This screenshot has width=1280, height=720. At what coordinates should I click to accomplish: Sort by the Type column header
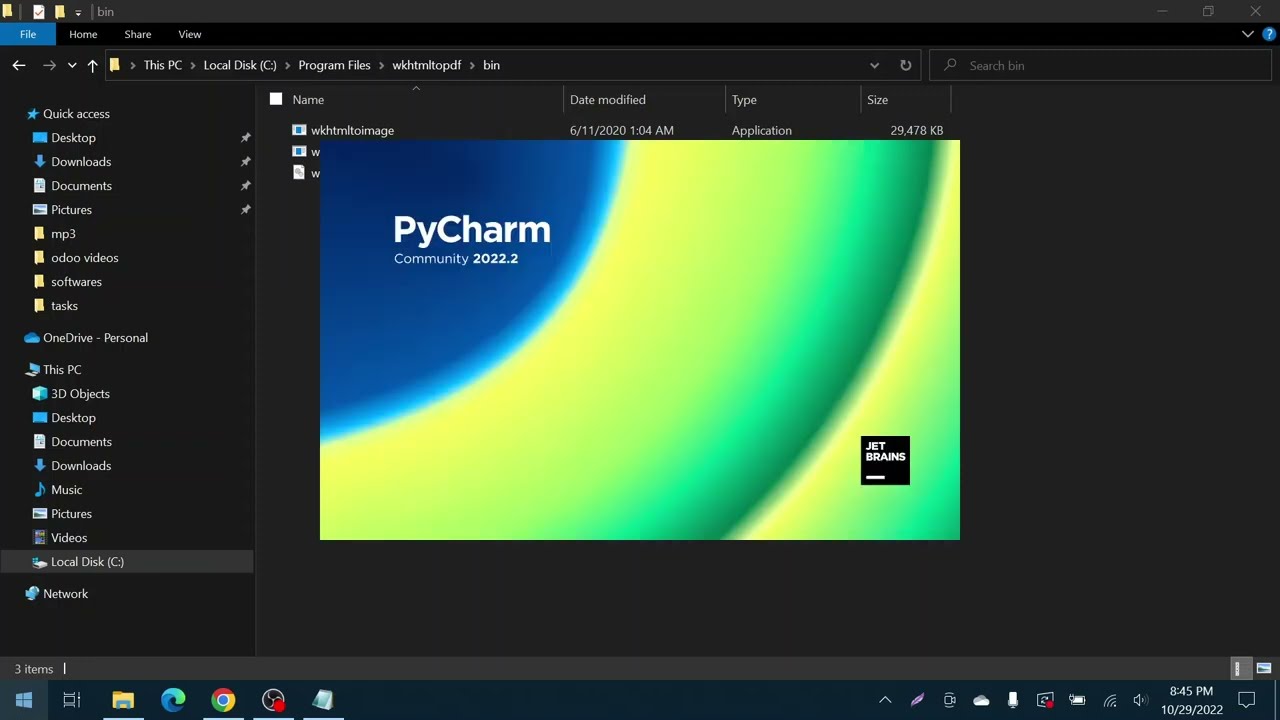(x=744, y=99)
